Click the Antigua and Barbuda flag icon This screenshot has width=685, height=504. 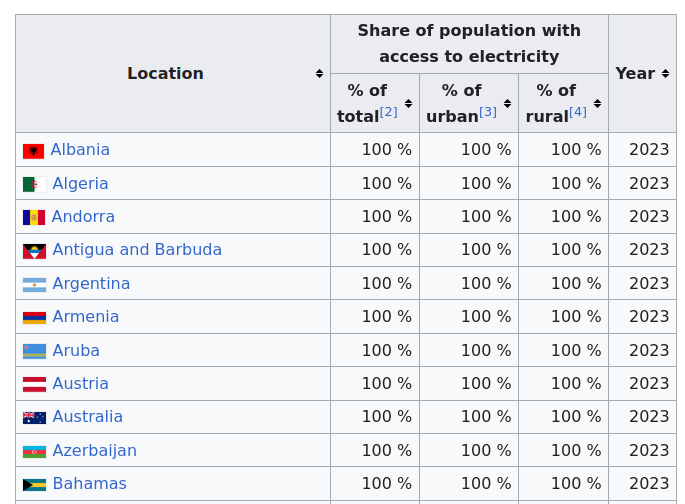click(x=35, y=251)
